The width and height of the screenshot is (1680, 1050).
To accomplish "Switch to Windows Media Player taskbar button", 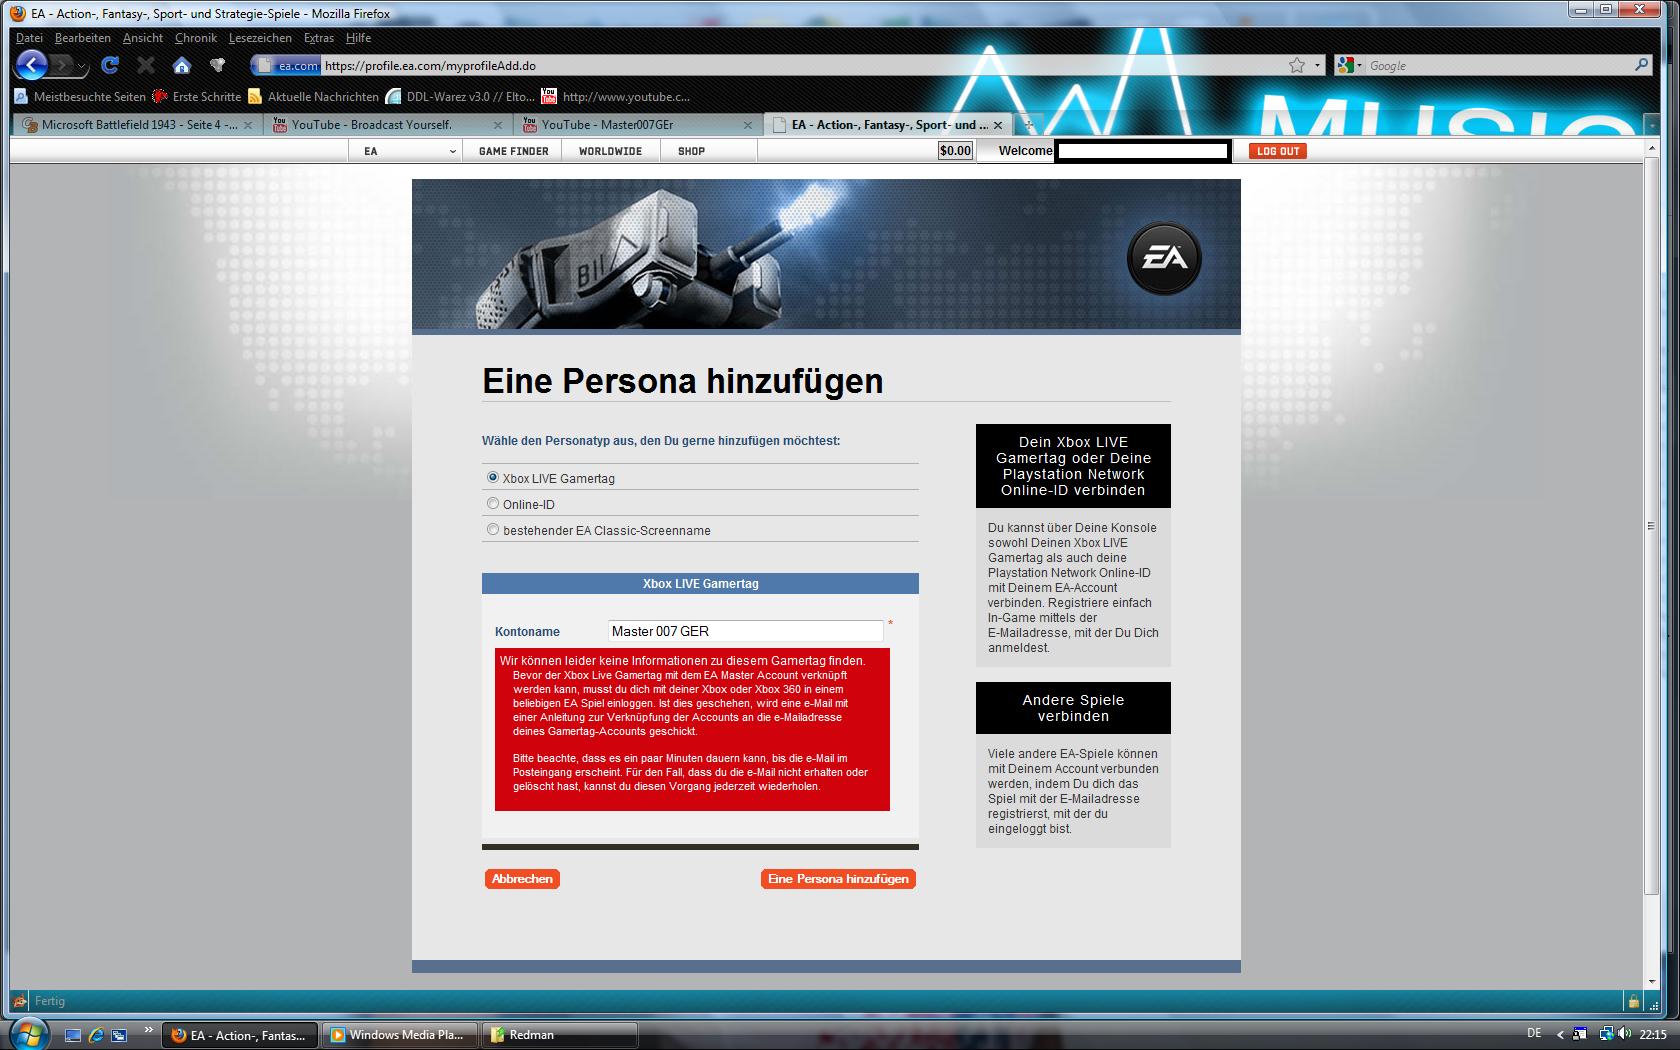I will click(402, 1035).
